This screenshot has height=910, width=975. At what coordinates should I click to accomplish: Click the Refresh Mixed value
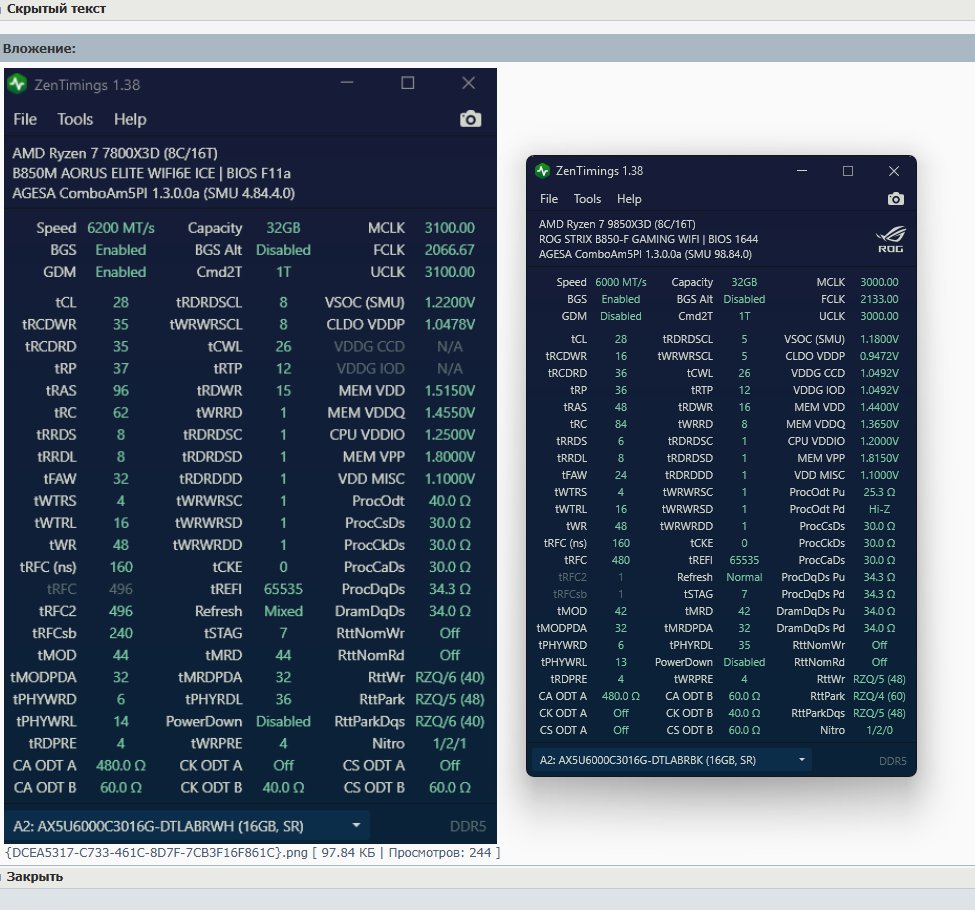283,611
